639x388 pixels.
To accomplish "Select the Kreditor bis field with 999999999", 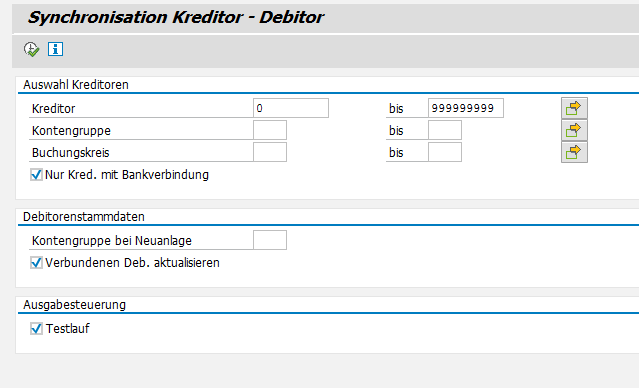I will pos(466,108).
